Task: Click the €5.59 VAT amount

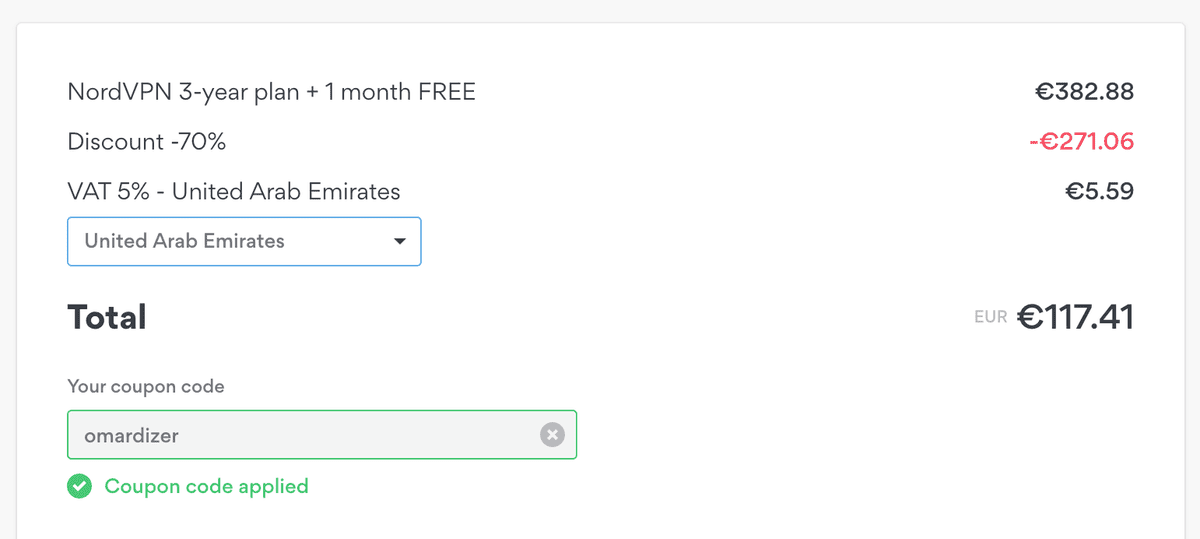Action: (x=1099, y=191)
